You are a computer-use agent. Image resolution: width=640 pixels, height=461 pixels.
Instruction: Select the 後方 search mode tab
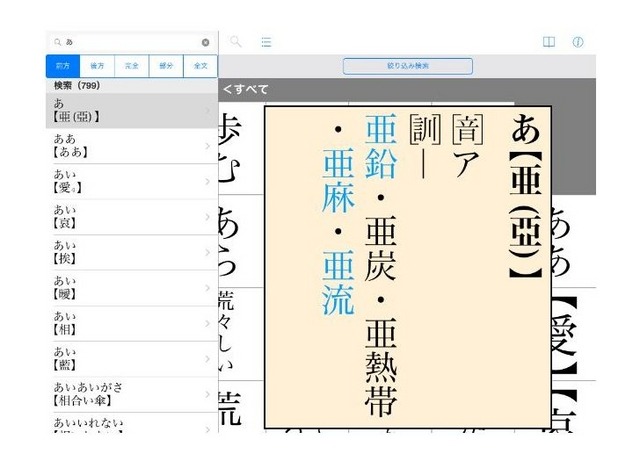97,66
